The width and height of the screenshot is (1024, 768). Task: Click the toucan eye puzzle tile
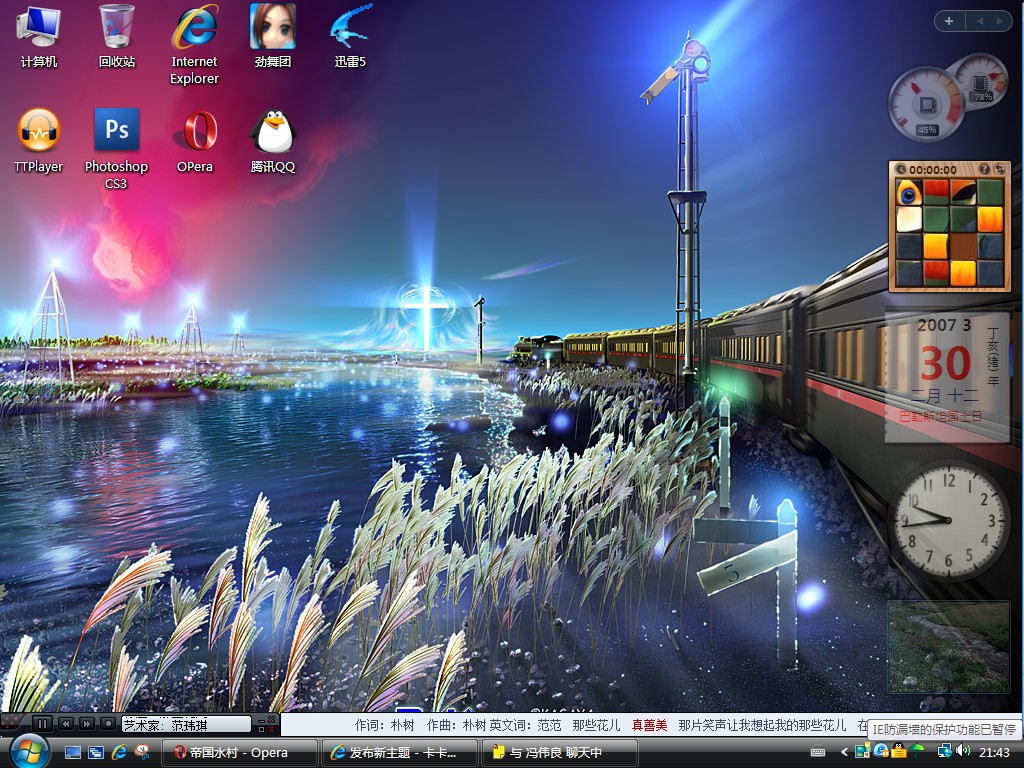[908, 193]
